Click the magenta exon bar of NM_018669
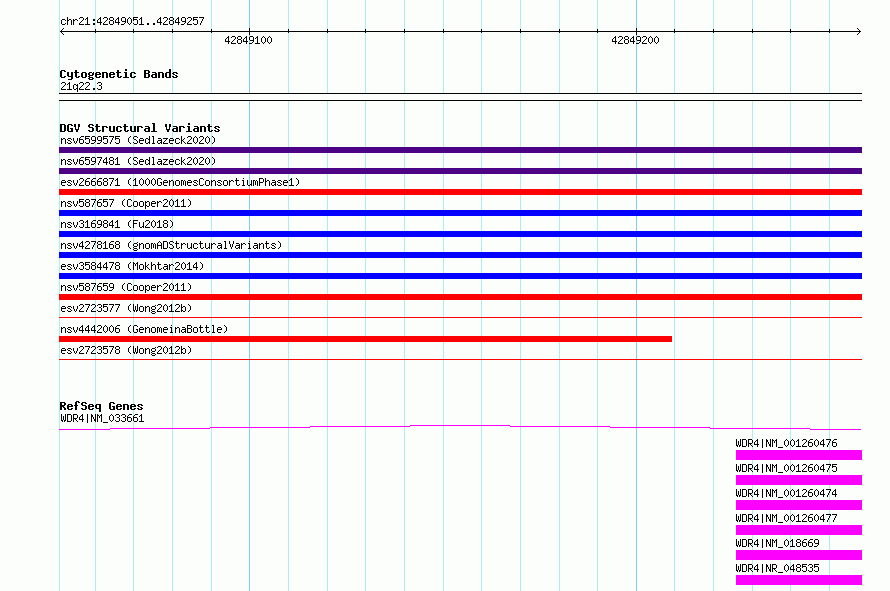This screenshot has height=591, width=890. point(799,555)
